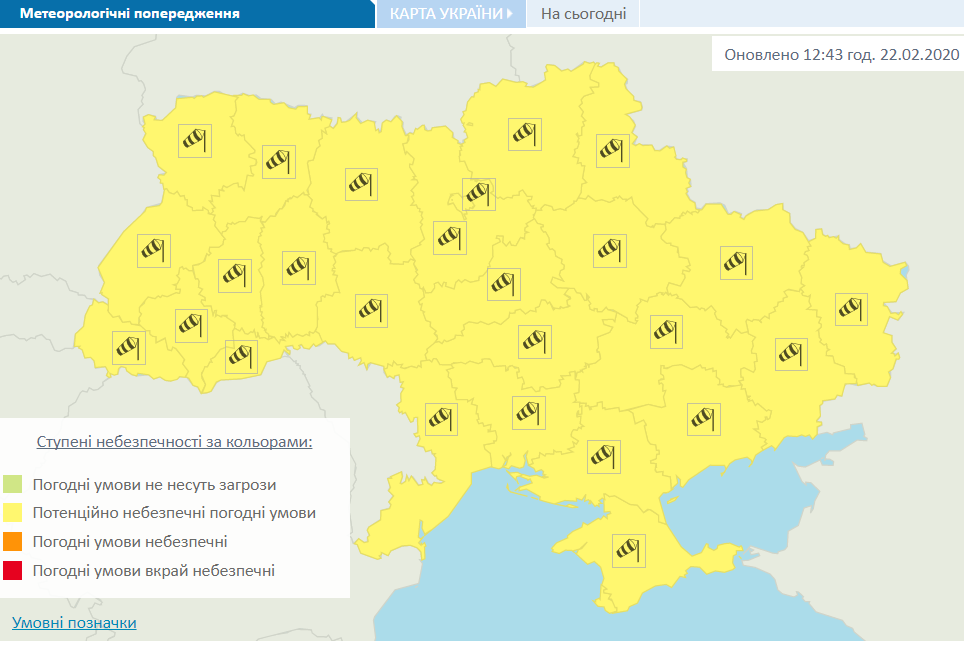The height and width of the screenshot is (645, 964).
Task: Select the На сьогодні tab
Action: (584, 13)
